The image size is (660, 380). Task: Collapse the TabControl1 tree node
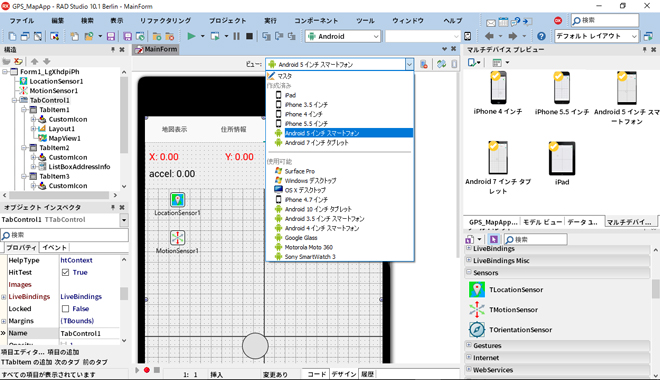click(14, 100)
